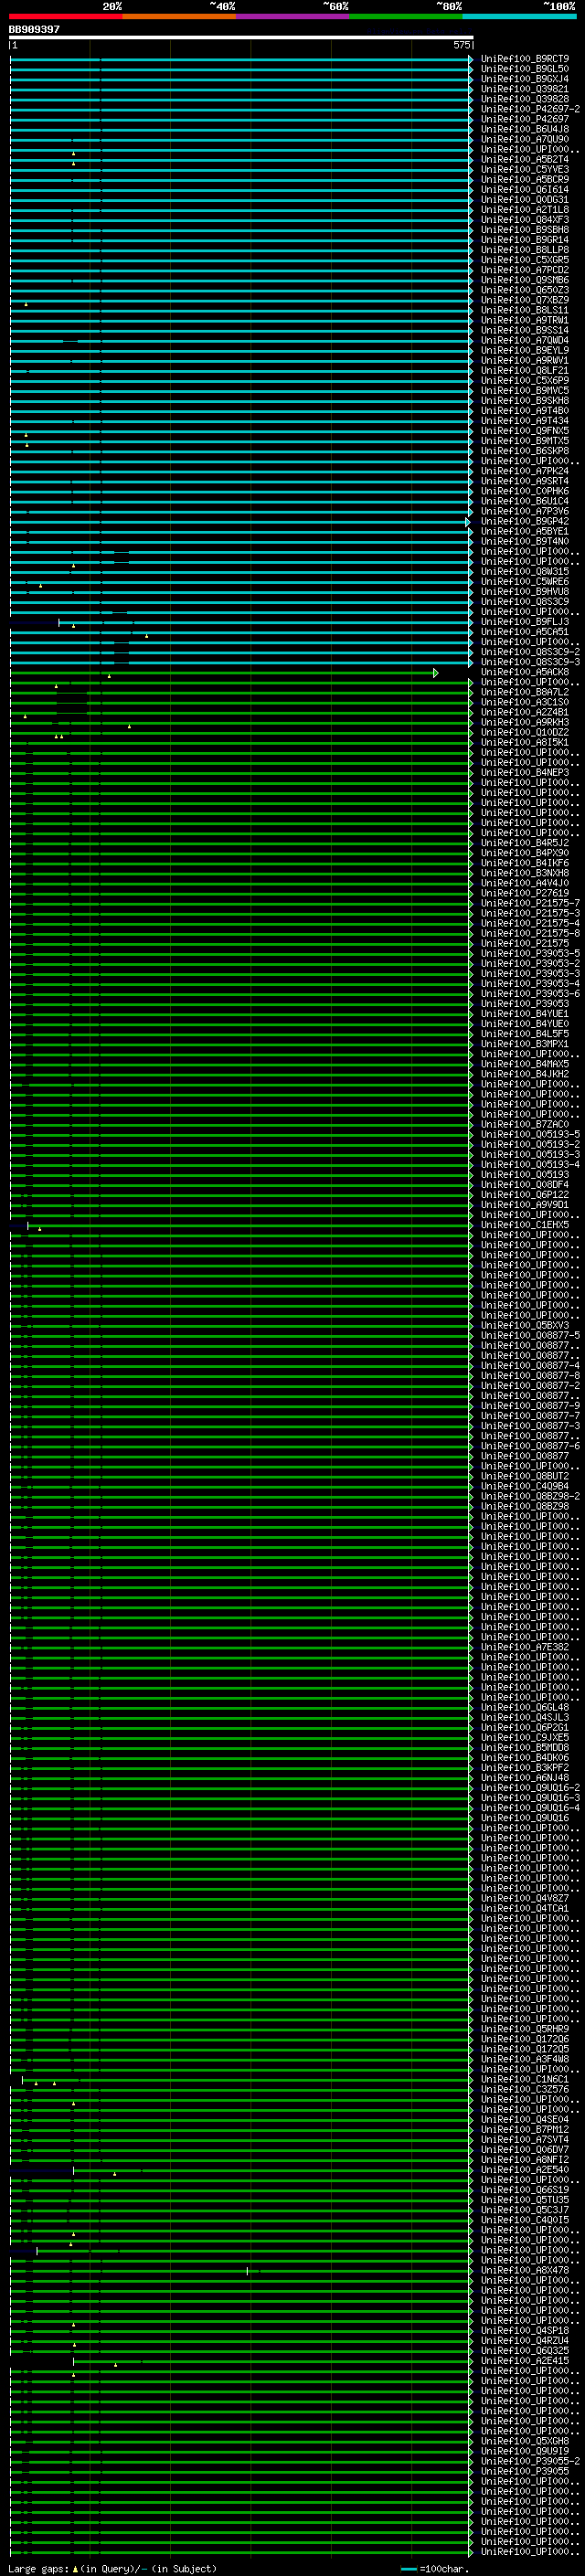Click arrowhead ending the A5ACK8 alignment bar
This screenshot has width=585, height=2576.
point(435,673)
